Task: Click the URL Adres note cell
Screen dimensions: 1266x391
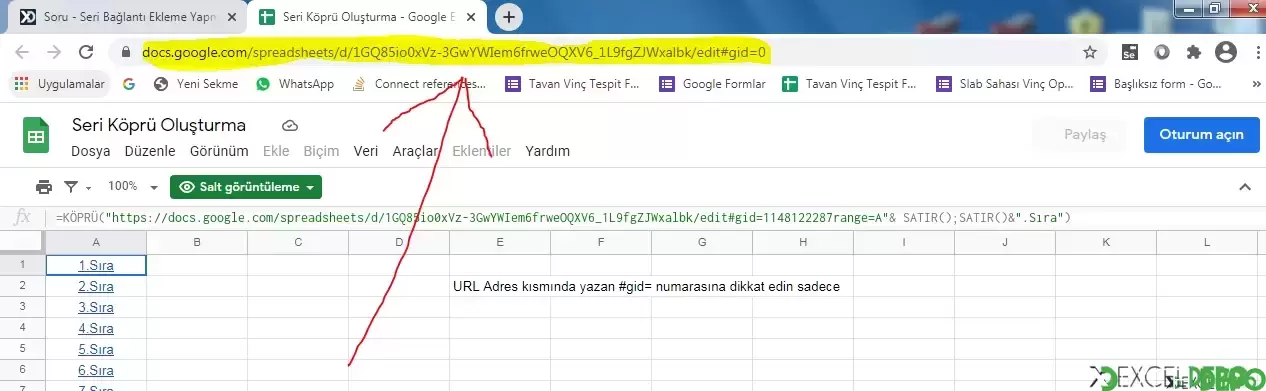Action: (x=646, y=286)
